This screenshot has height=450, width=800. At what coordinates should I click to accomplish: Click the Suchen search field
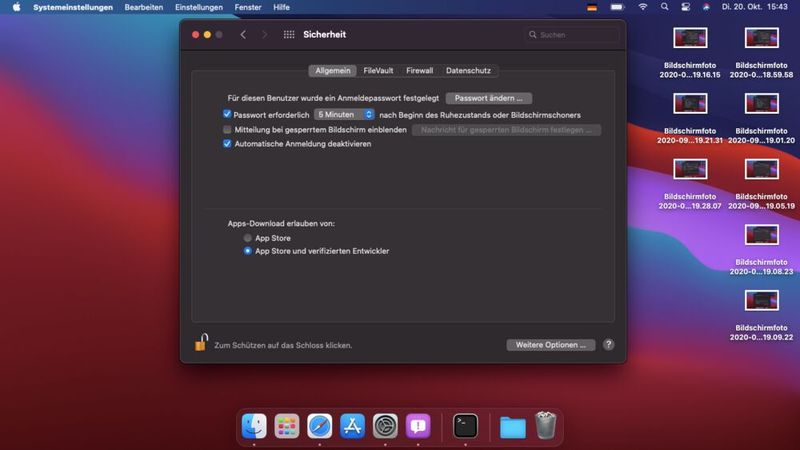[571, 35]
